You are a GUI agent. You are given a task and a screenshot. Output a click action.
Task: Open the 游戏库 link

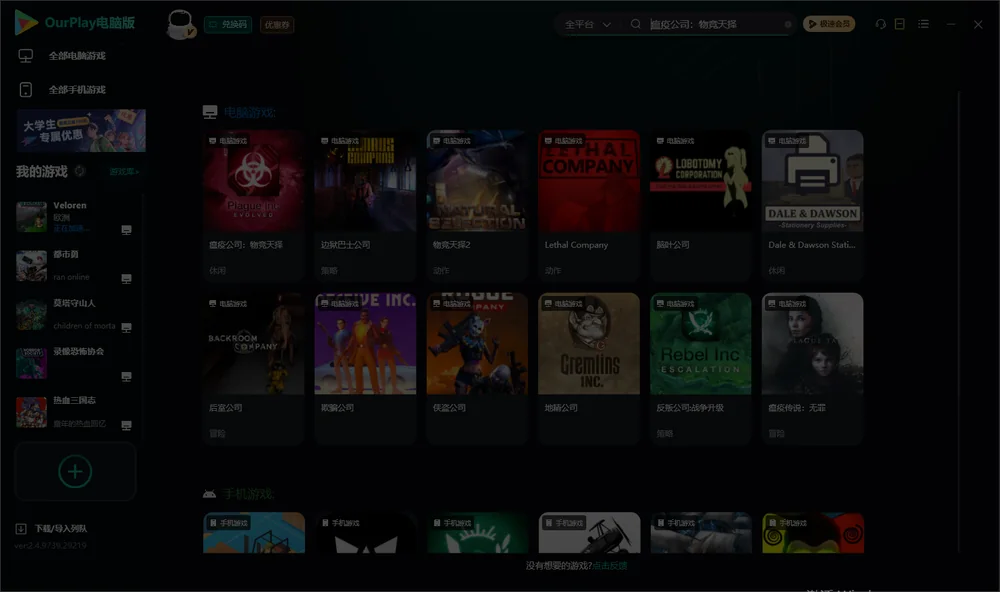pos(124,172)
